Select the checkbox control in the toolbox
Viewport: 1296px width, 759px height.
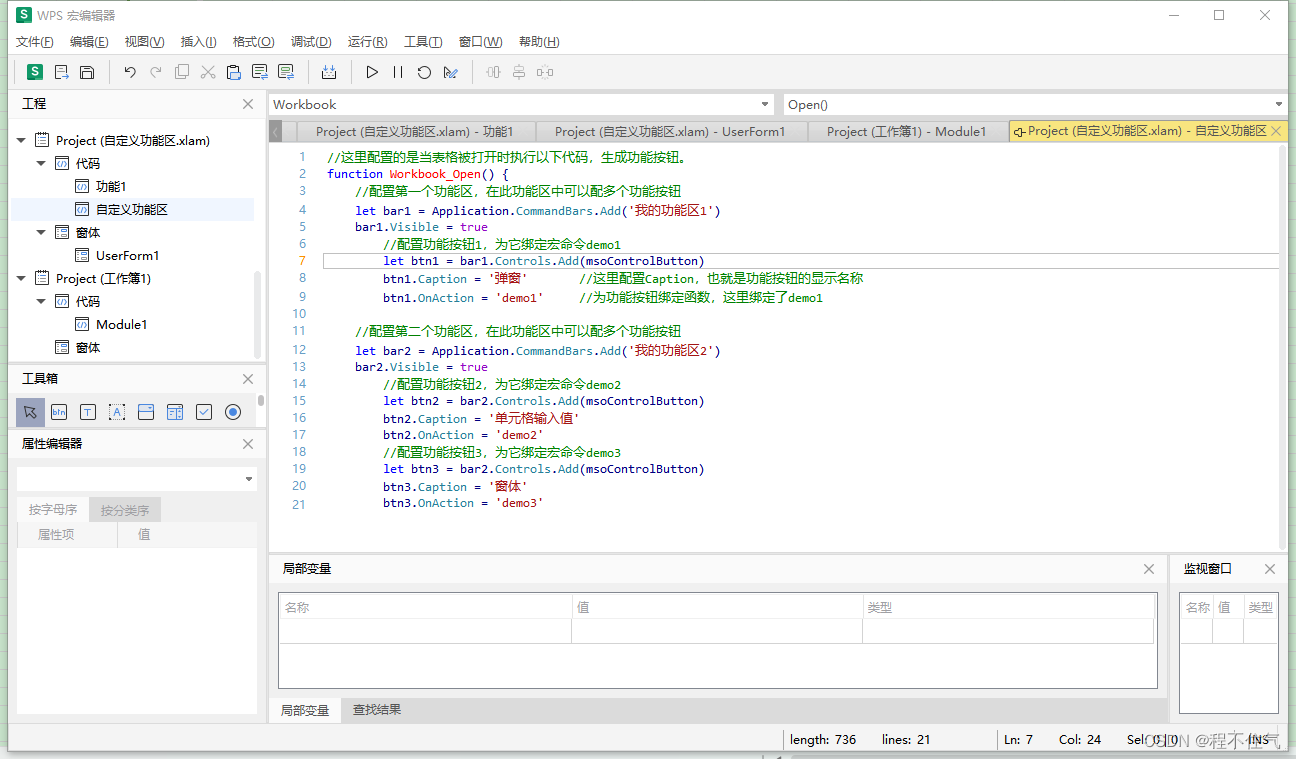(x=204, y=411)
